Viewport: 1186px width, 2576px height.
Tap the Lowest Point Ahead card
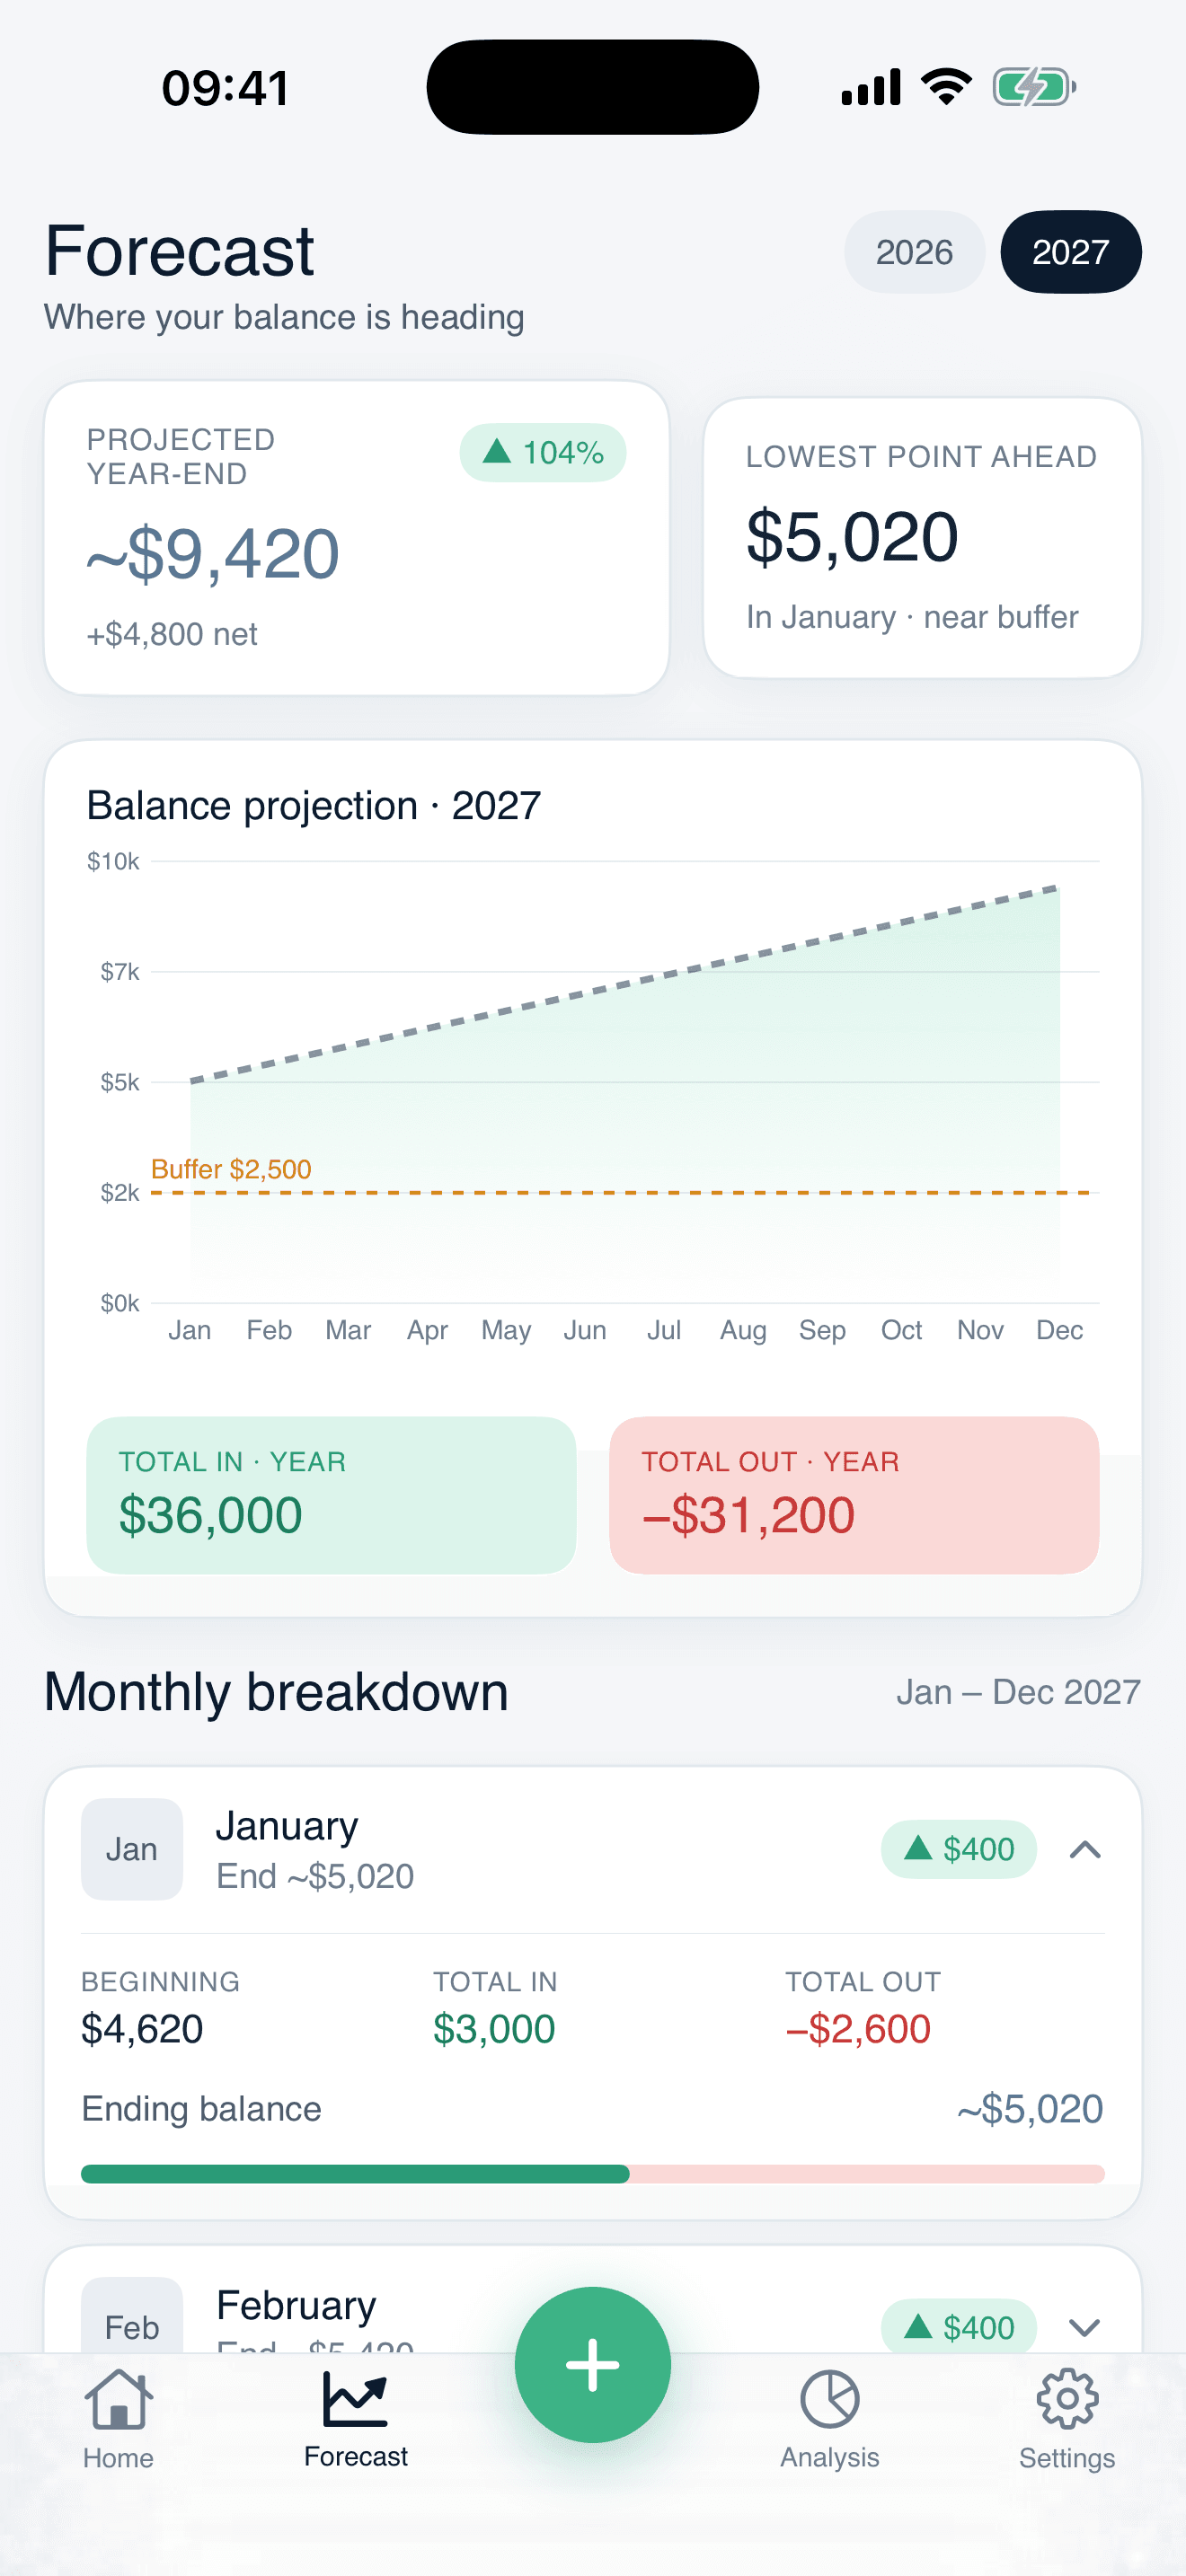(x=922, y=538)
